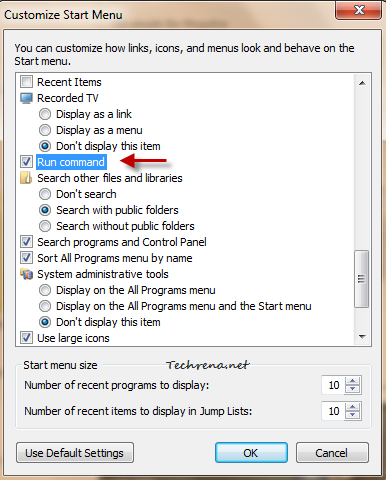386x480 pixels.
Task: Uncheck Use large icons checkbox
Action: [26, 338]
